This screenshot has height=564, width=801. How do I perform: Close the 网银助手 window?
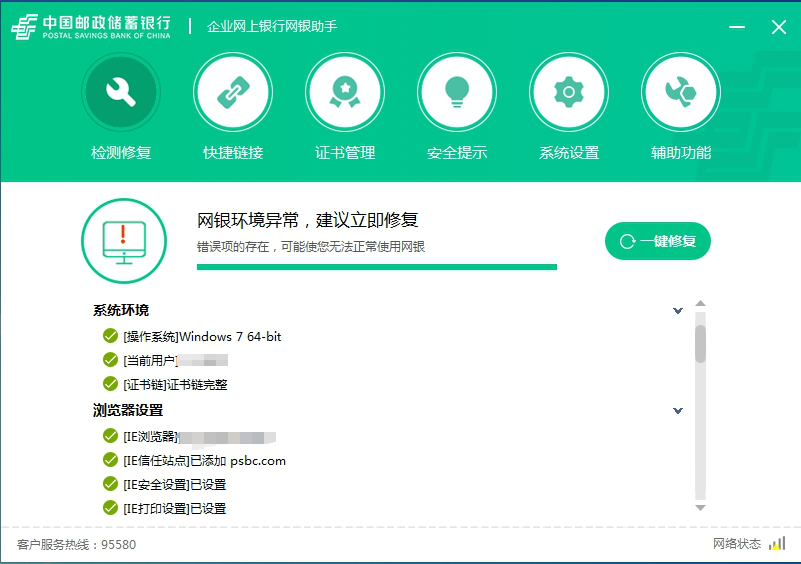pos(779,27)
